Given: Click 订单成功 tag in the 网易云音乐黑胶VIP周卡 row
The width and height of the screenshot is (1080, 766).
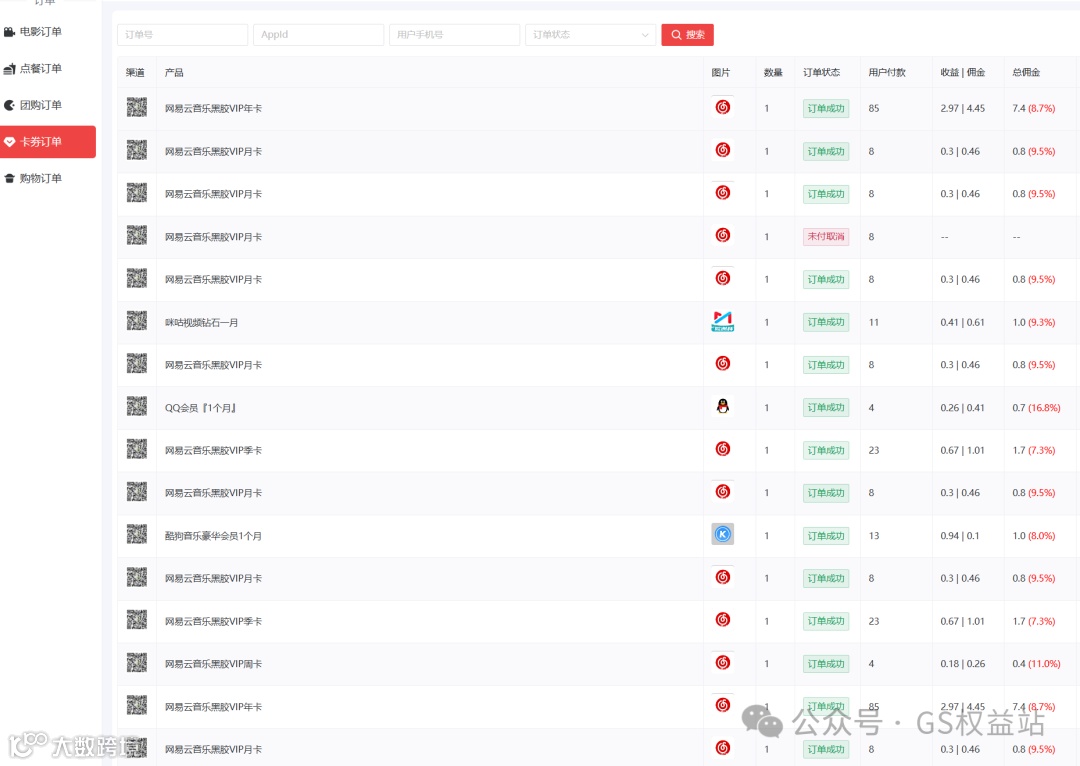Looking at the screenshot, I should [826, 663].
